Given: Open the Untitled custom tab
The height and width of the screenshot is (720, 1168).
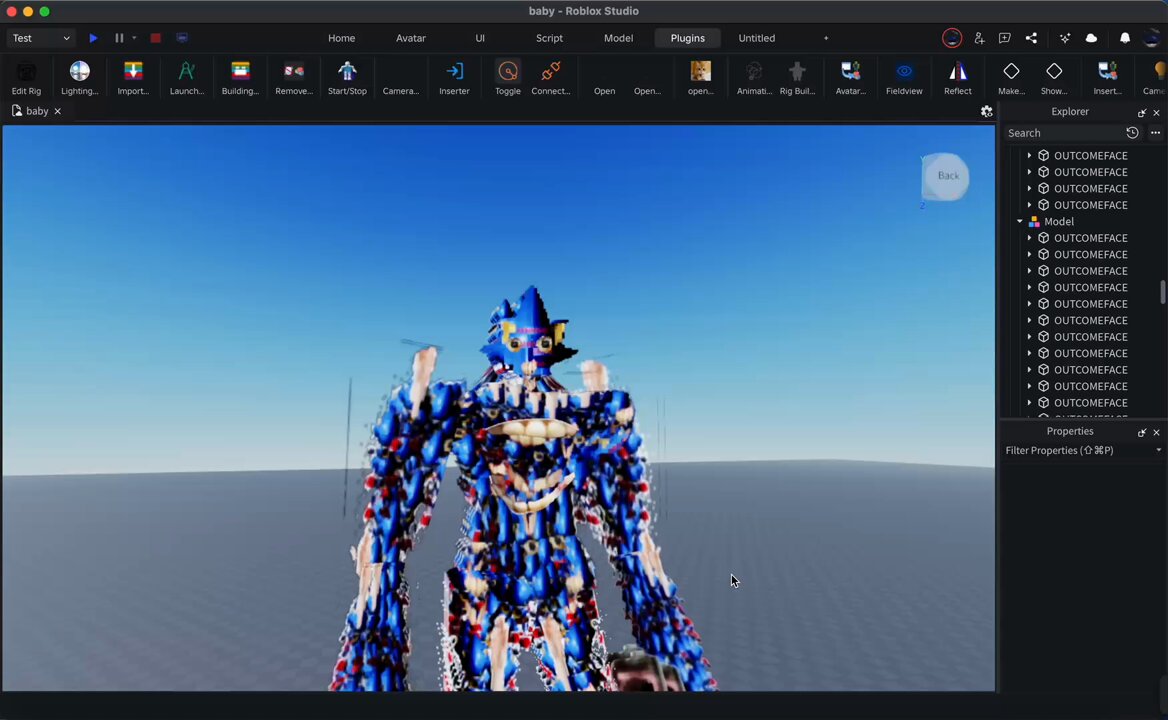Looking at the screenshot, I should [757, 38].
